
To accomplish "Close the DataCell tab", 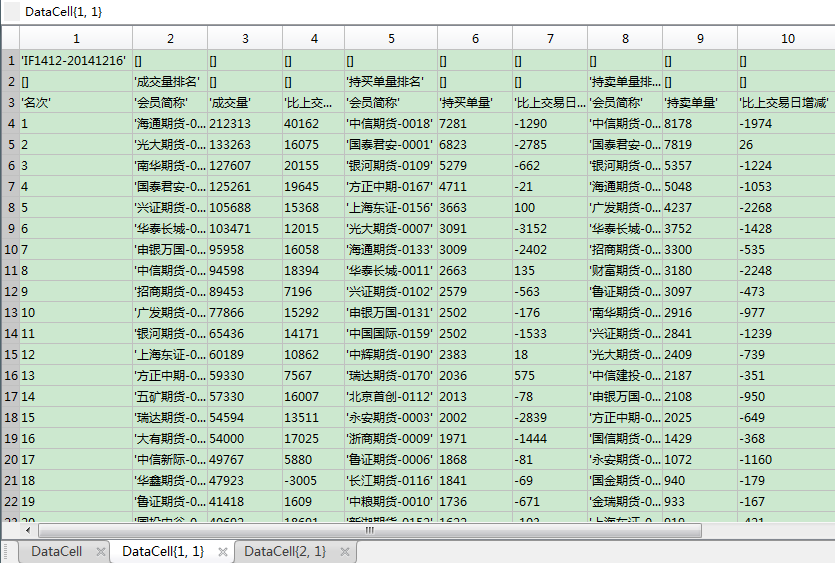I will pos(100,552).
